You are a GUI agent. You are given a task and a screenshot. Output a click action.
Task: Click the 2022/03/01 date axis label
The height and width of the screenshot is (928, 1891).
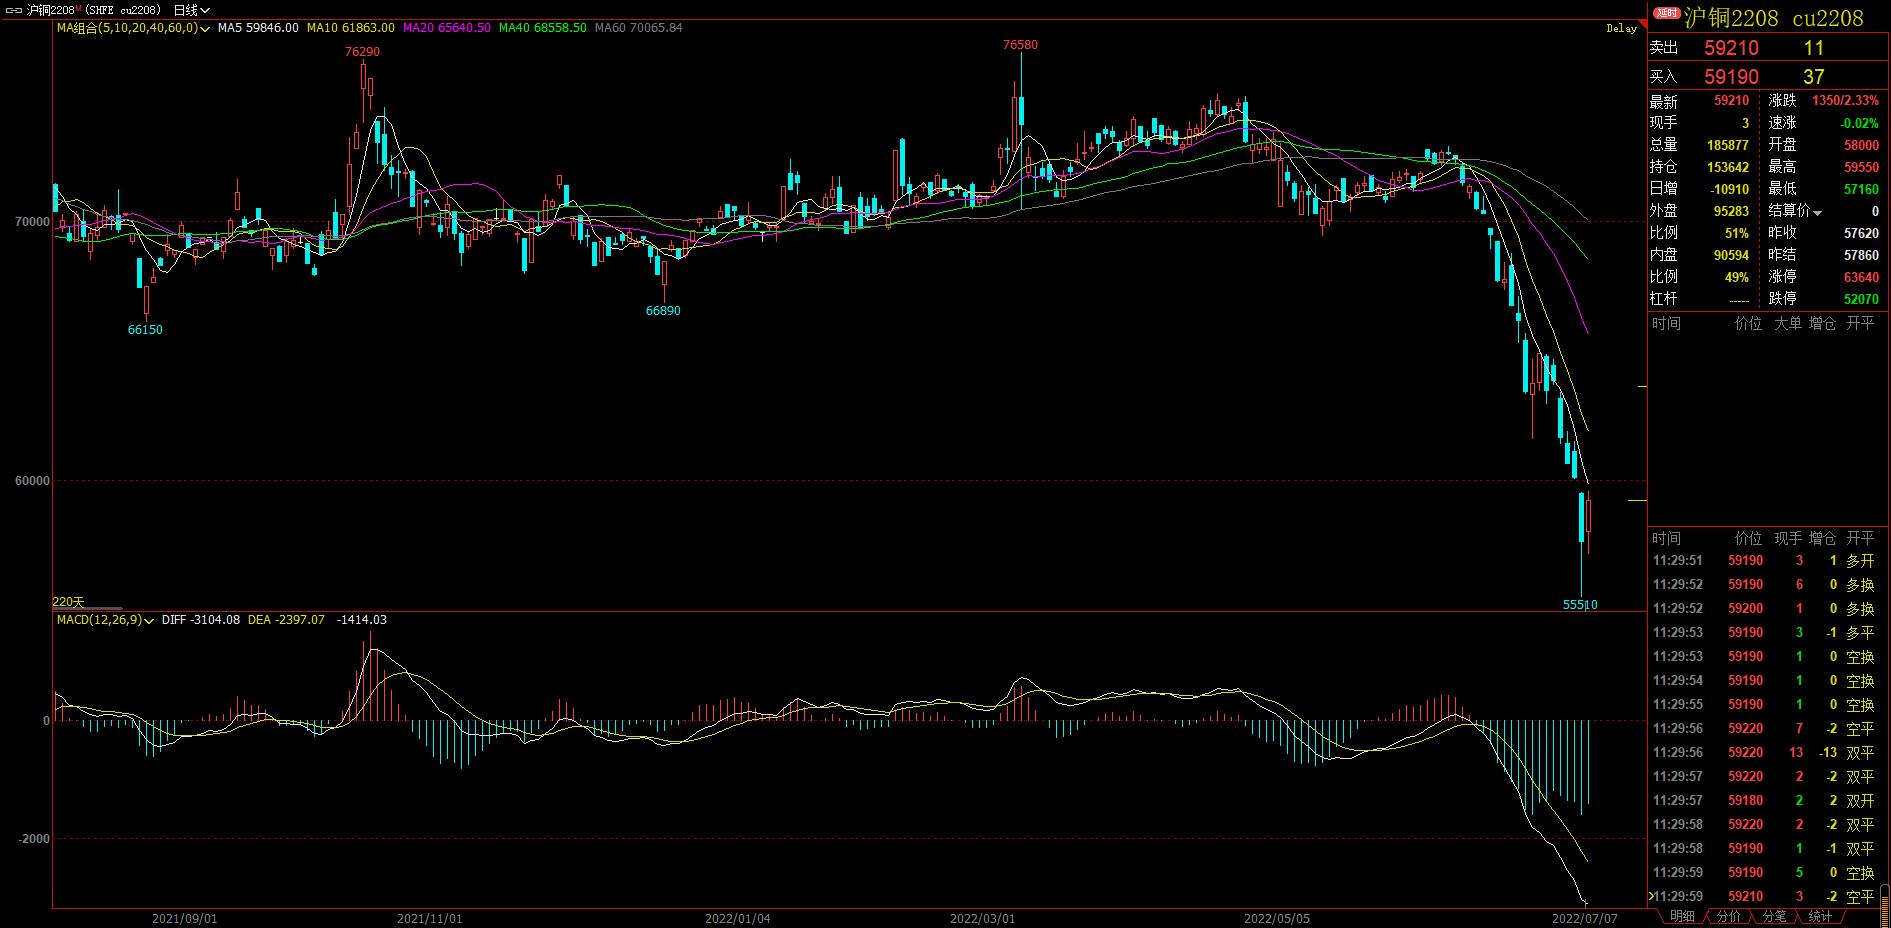point(982,917)
